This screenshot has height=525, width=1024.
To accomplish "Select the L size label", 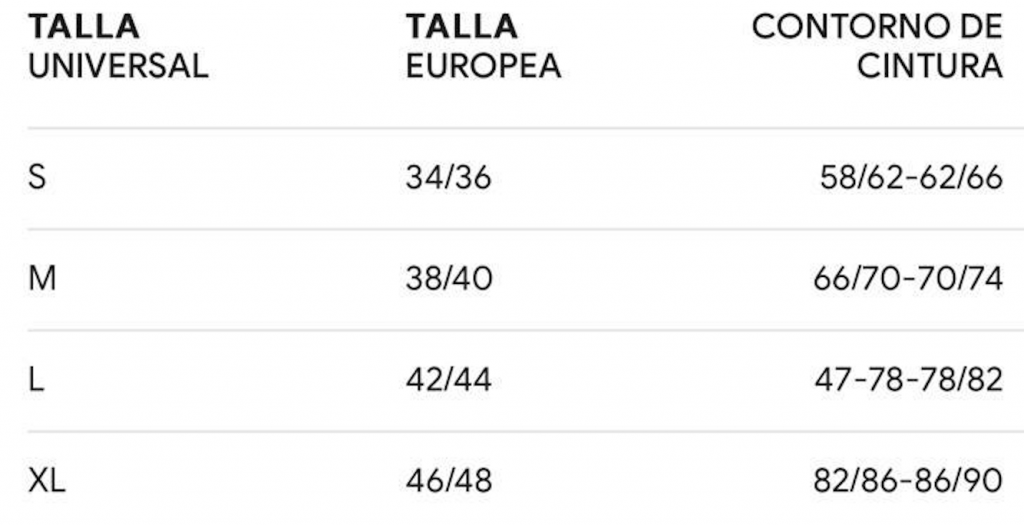I will pyautogui.click(x=36, y=380).
